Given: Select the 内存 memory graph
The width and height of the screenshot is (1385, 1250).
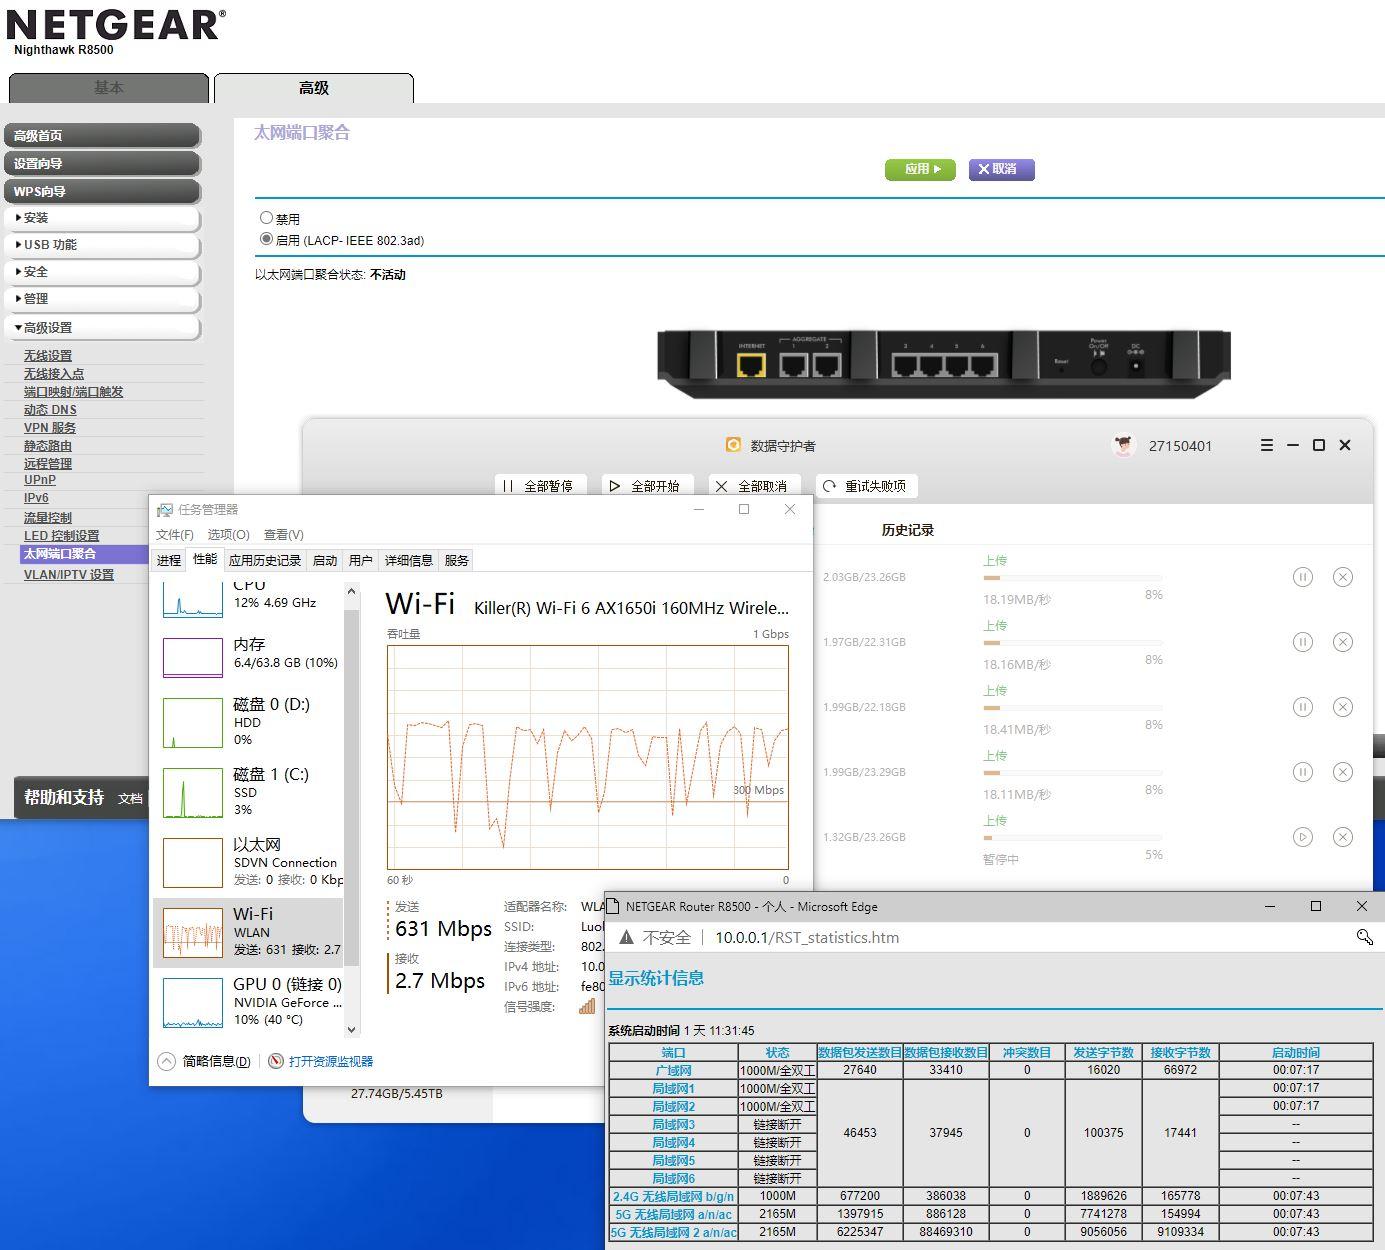Looking at the screenshot, I should 193,657.
